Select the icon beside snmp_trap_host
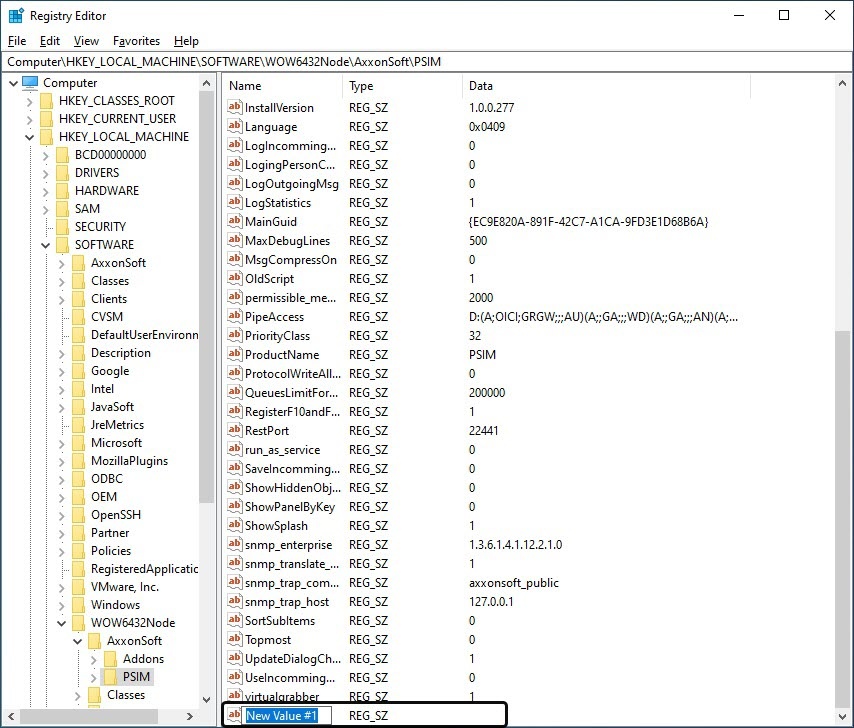 coord(236,601)
